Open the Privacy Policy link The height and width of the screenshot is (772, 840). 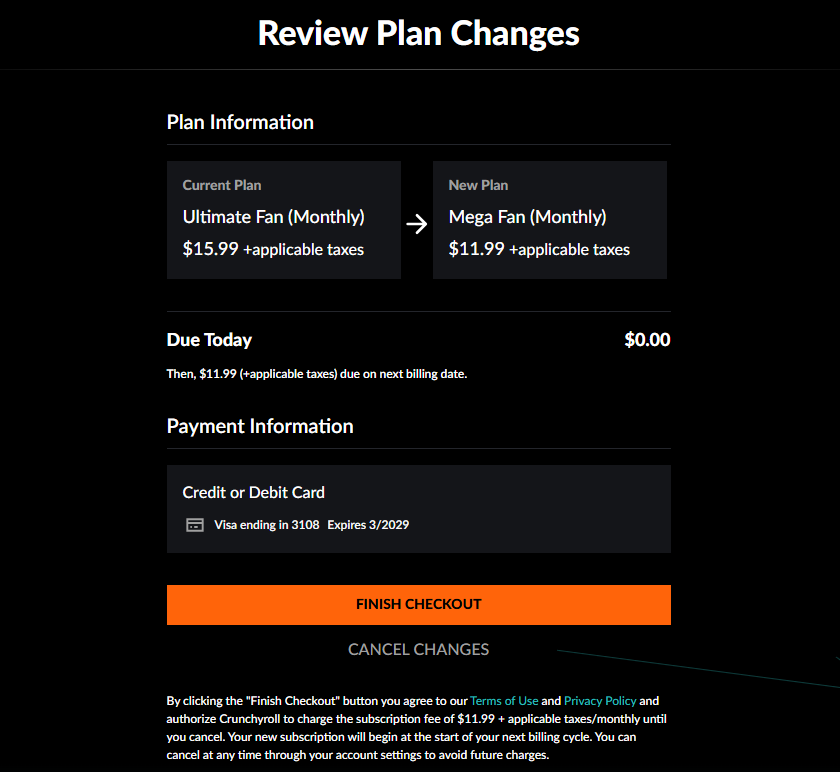pyautogui.click(x=600, y=700)
